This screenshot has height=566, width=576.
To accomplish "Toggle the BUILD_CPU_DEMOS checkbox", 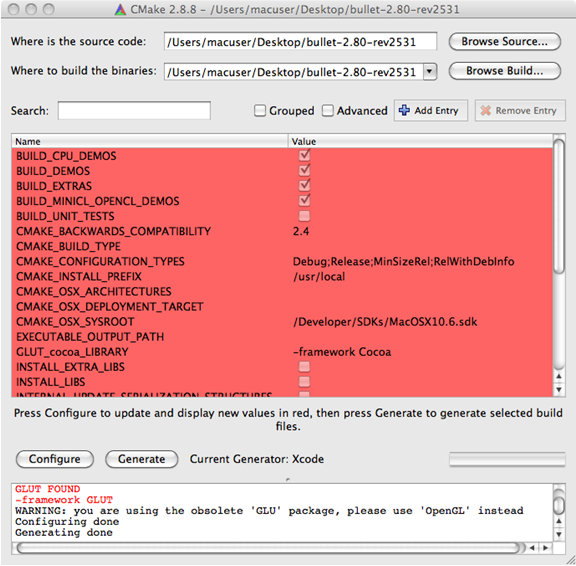I will 304,155.
